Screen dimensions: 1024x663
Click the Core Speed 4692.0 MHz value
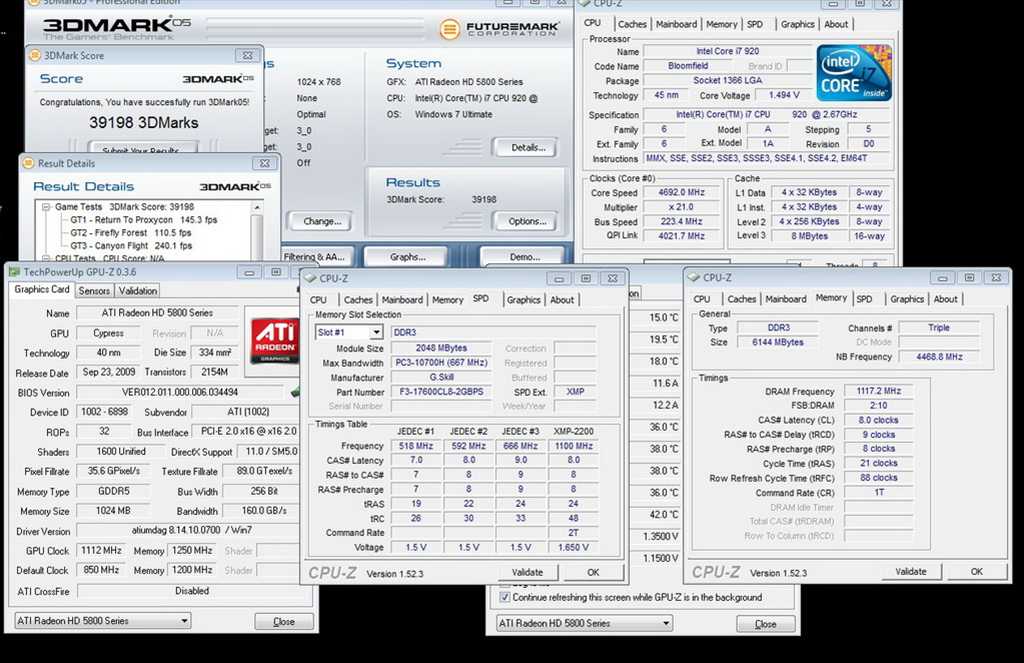pos(681,193)
